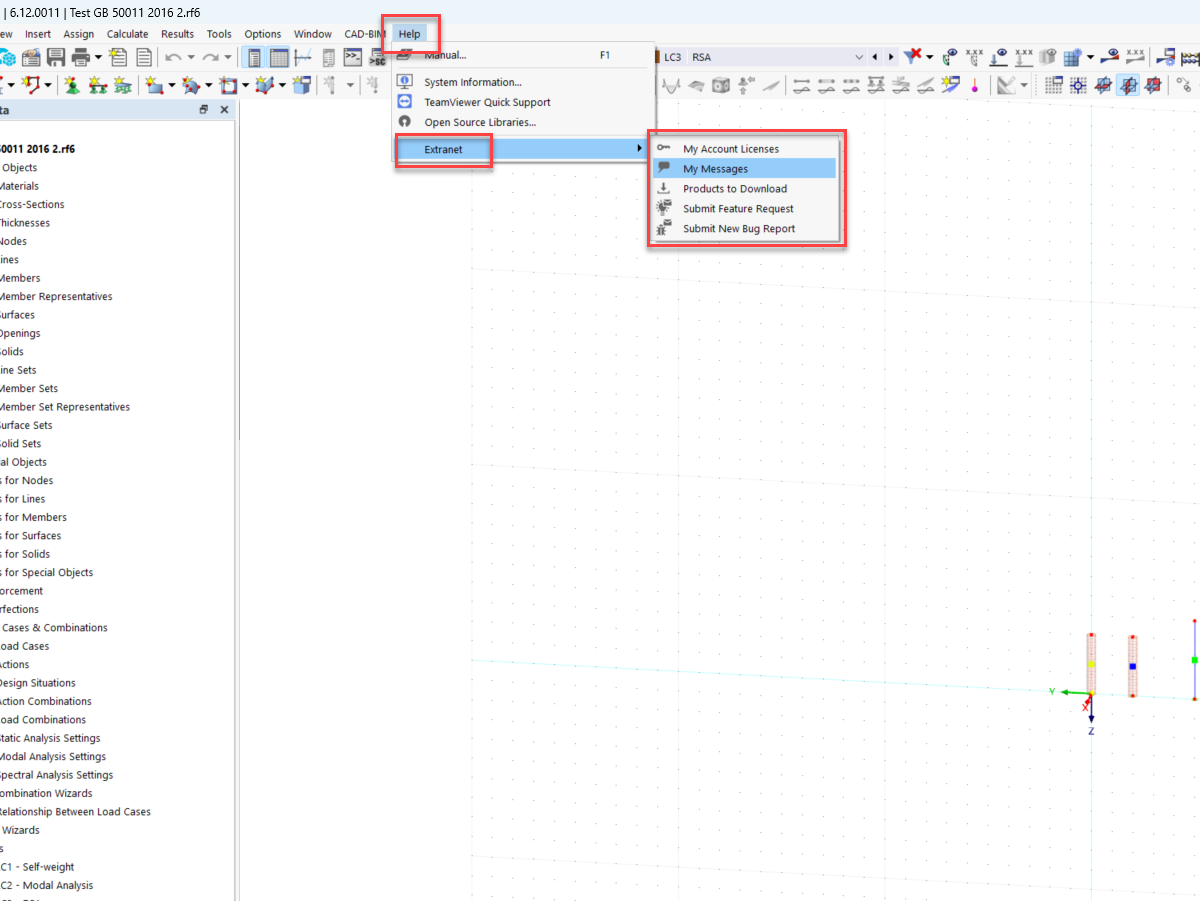
Task: Open the Options menu
Action: 262,33
